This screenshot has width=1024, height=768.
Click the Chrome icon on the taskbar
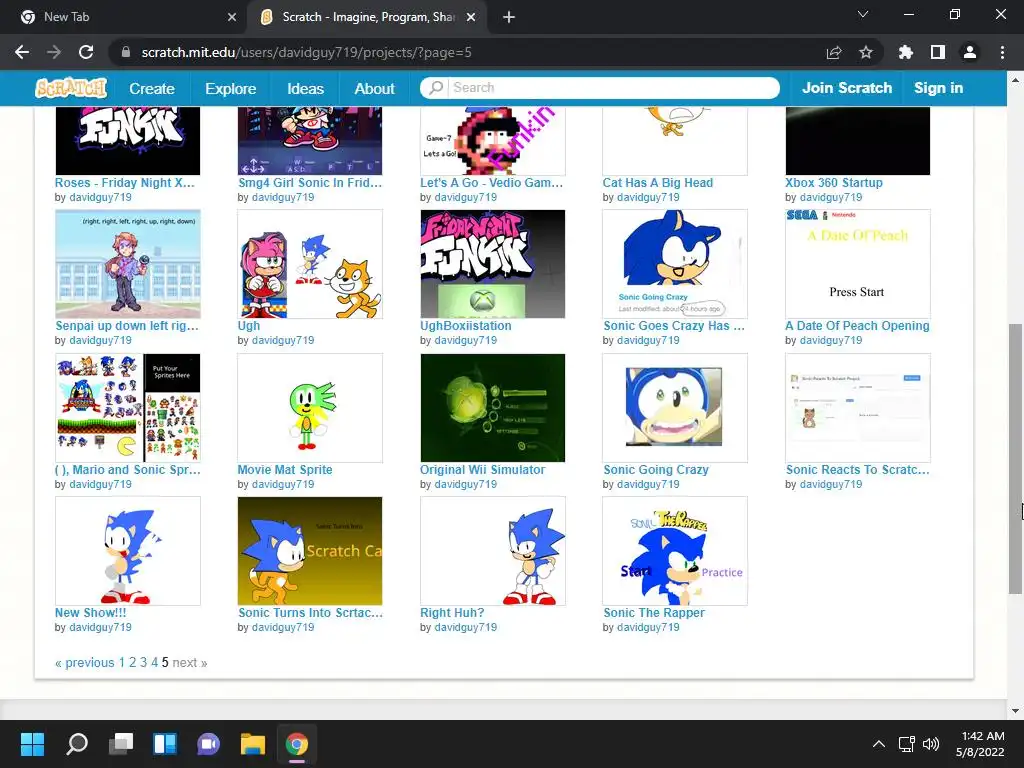pos(296,744)
